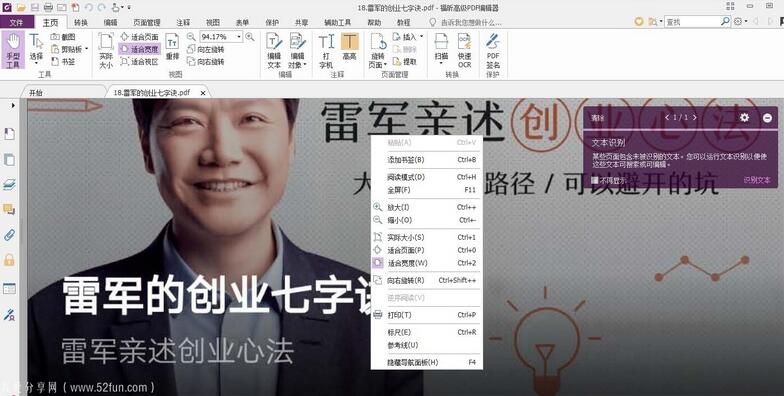Viewport: 784px width, 396px height.
Task: Choose 全屏(F) in context menu
Action: [426, 190]
